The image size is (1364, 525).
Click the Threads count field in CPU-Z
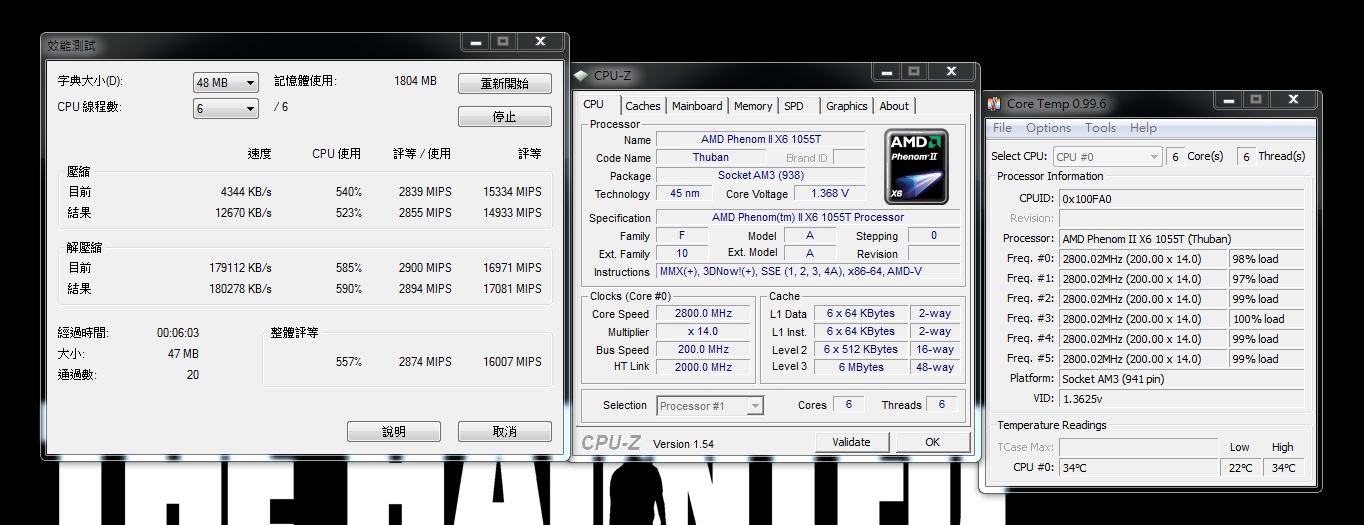[x=941, y=404]
